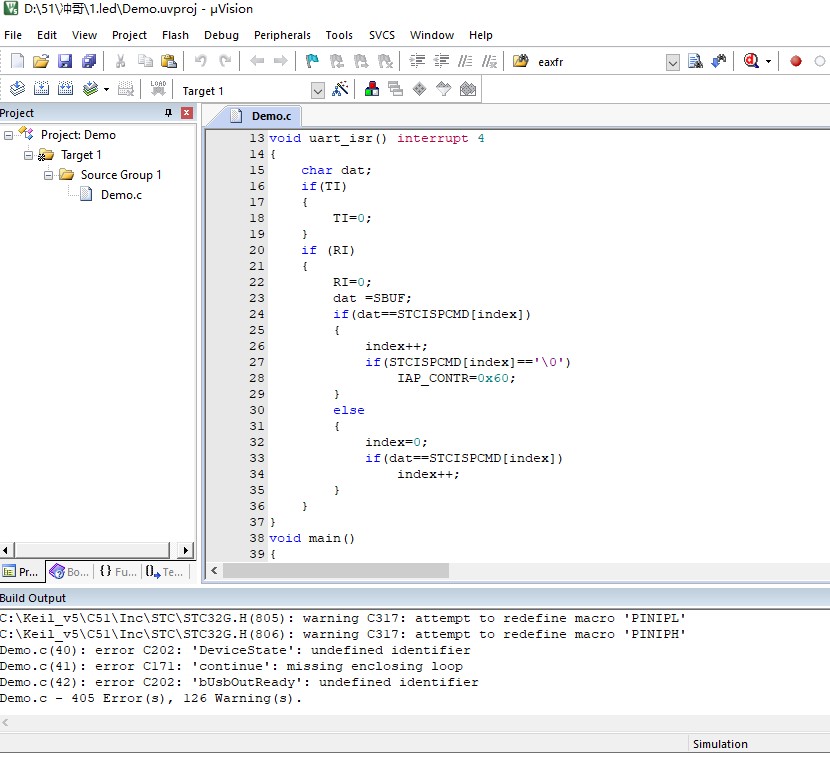Indent the selected lines

click(417, 61)
